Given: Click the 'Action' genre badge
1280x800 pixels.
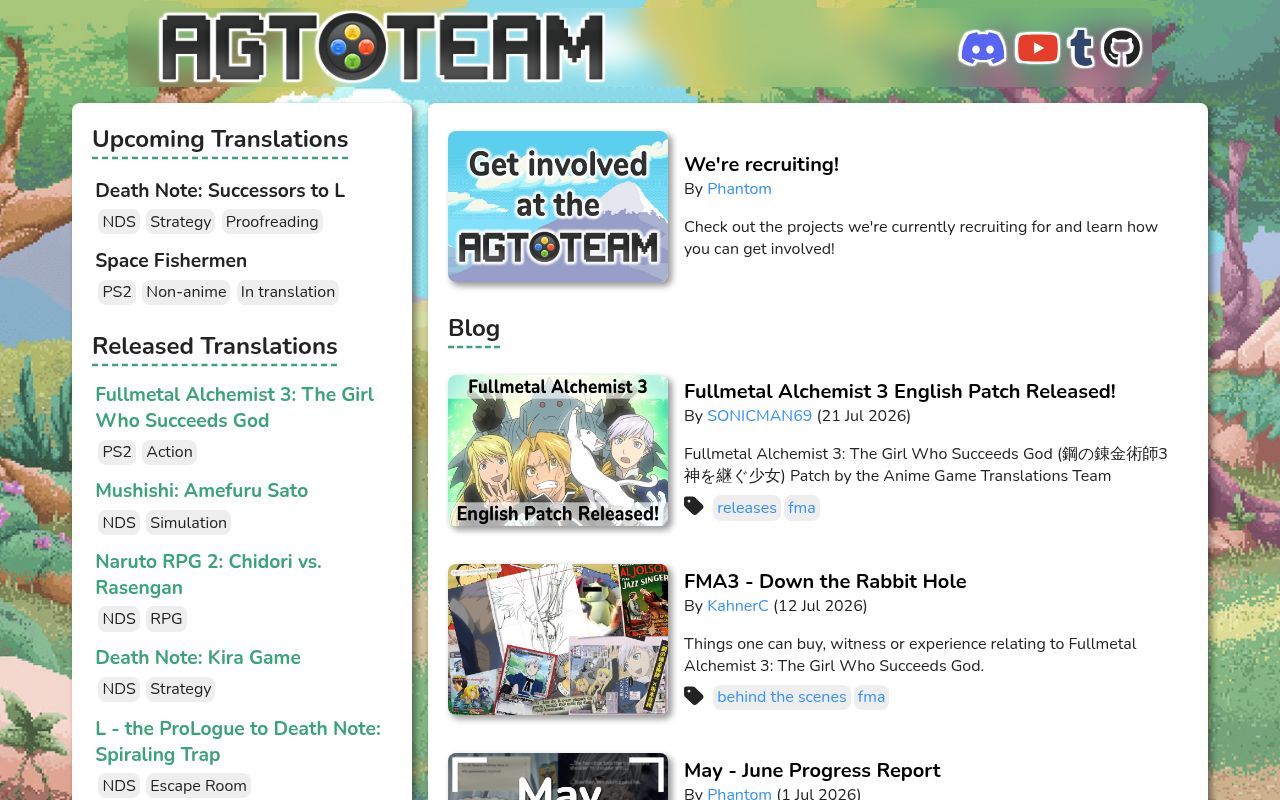Looking at the screenshot, I should [169, 452].
